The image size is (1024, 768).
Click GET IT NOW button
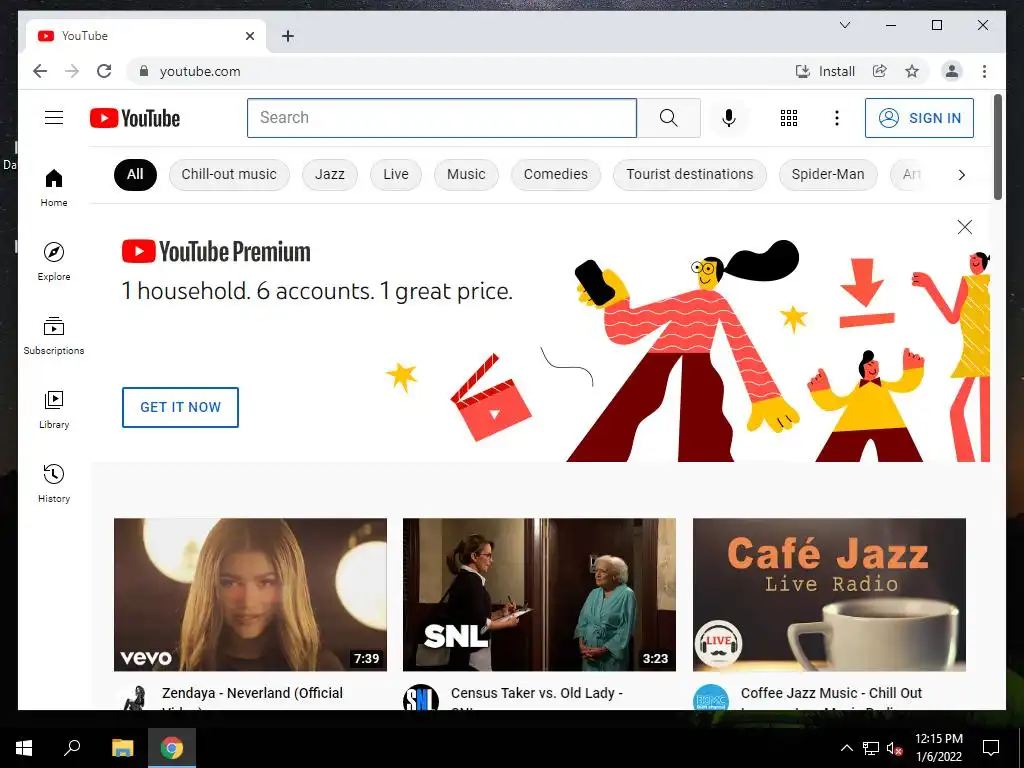point(180,407)
